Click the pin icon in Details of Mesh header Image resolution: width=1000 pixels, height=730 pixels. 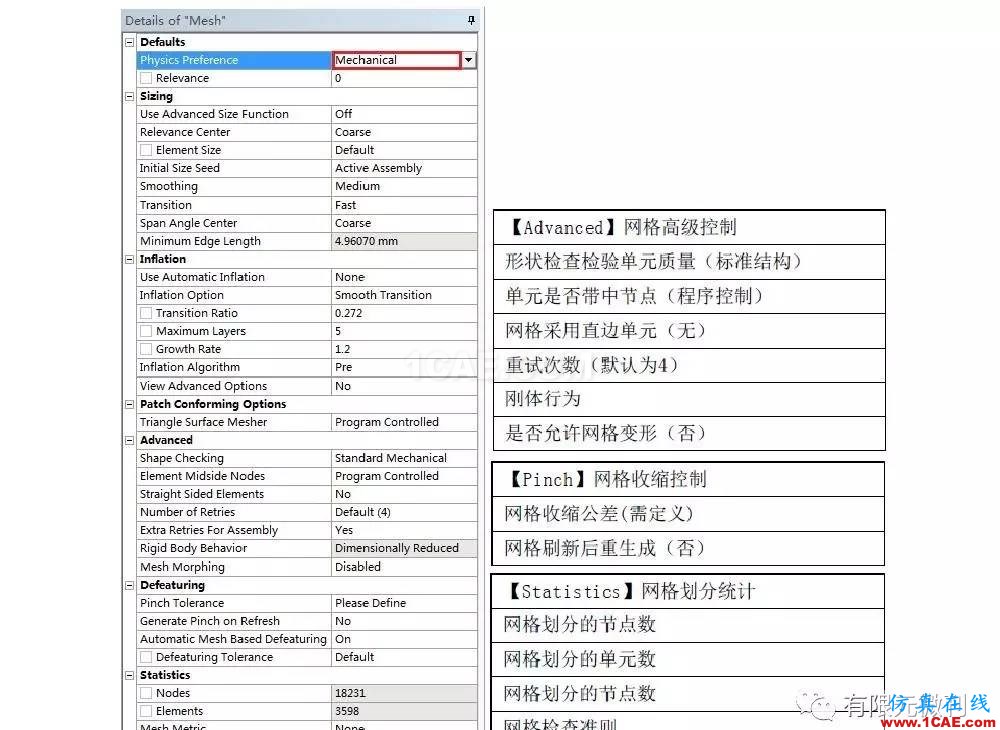(471, 20)
